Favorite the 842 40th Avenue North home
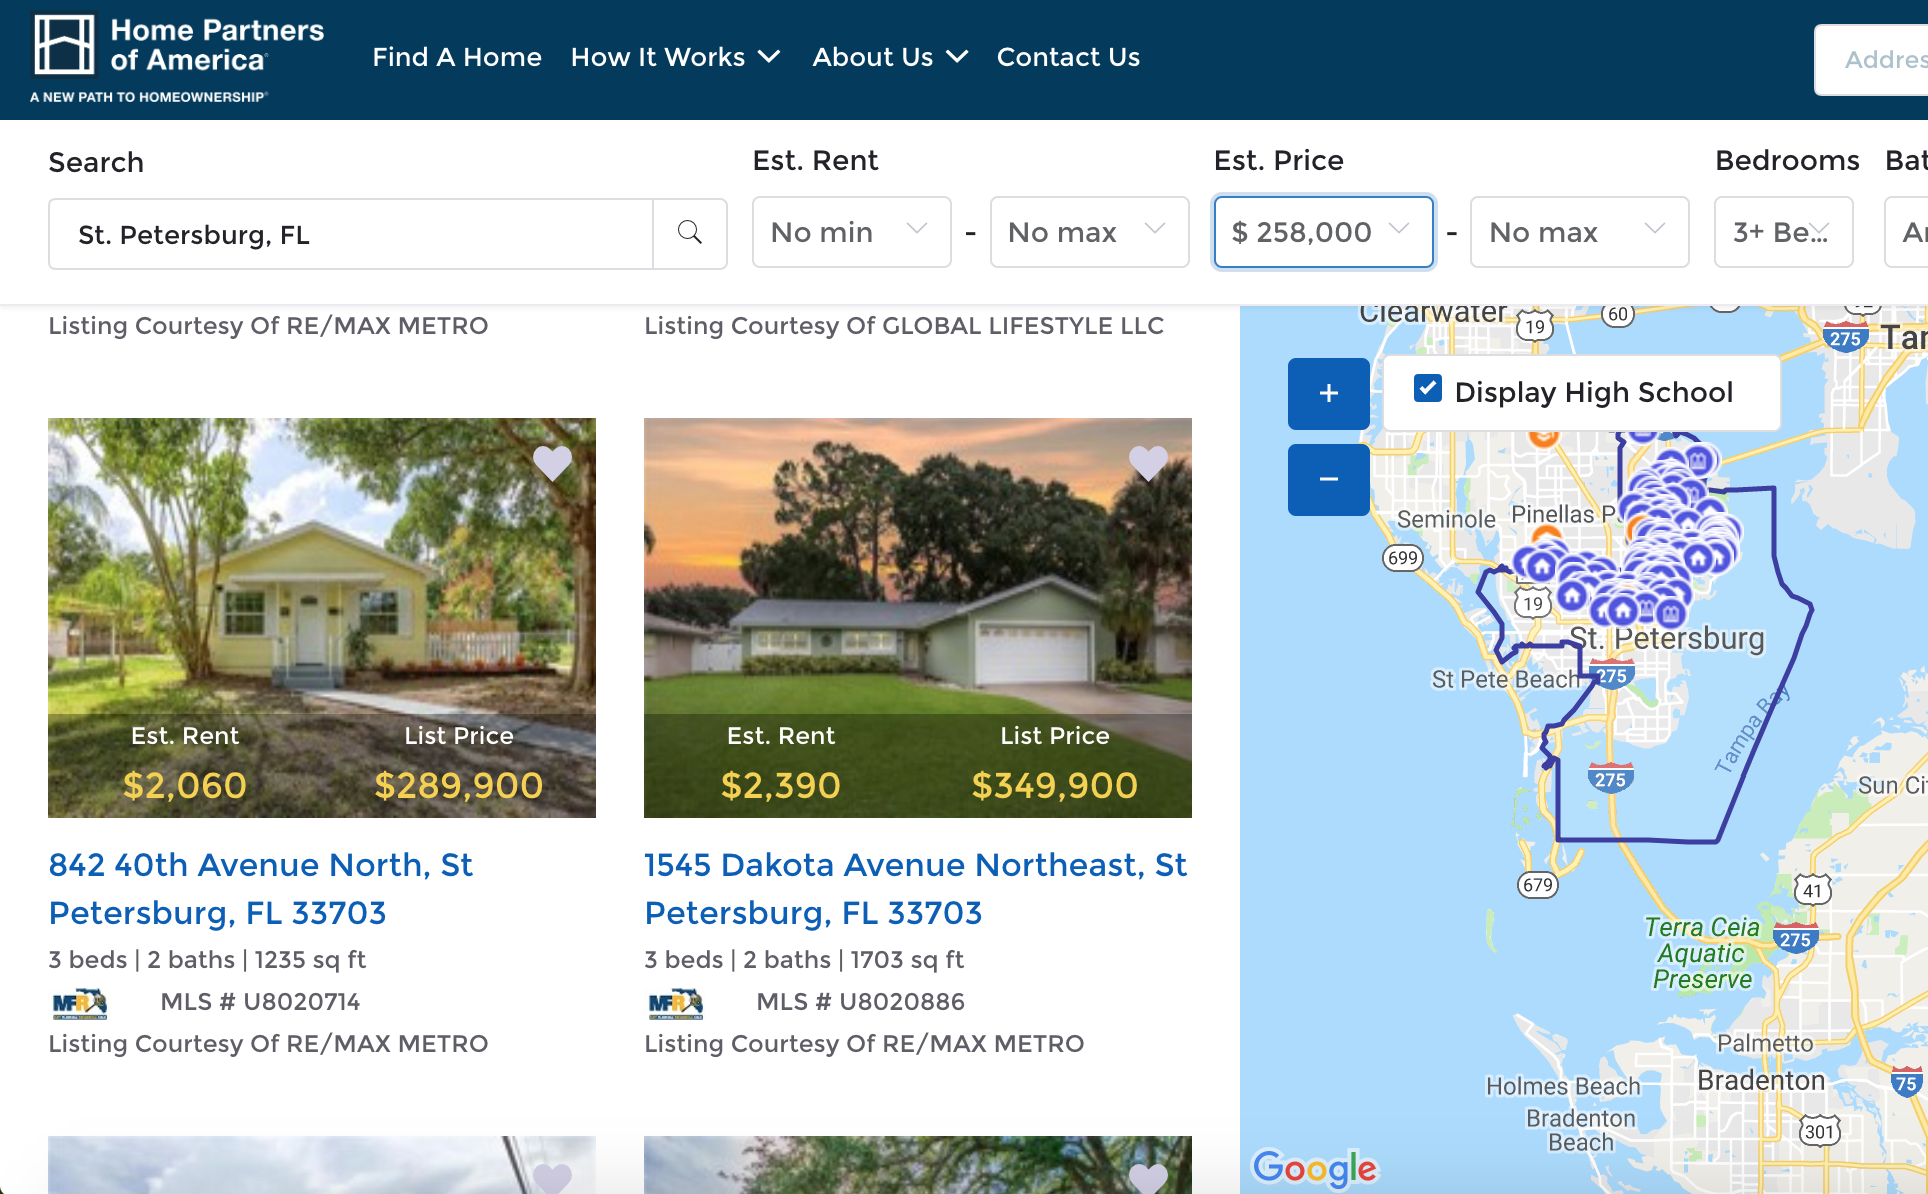The width and height of the screenshot is (1928, 1194). (x=552, y=462)
